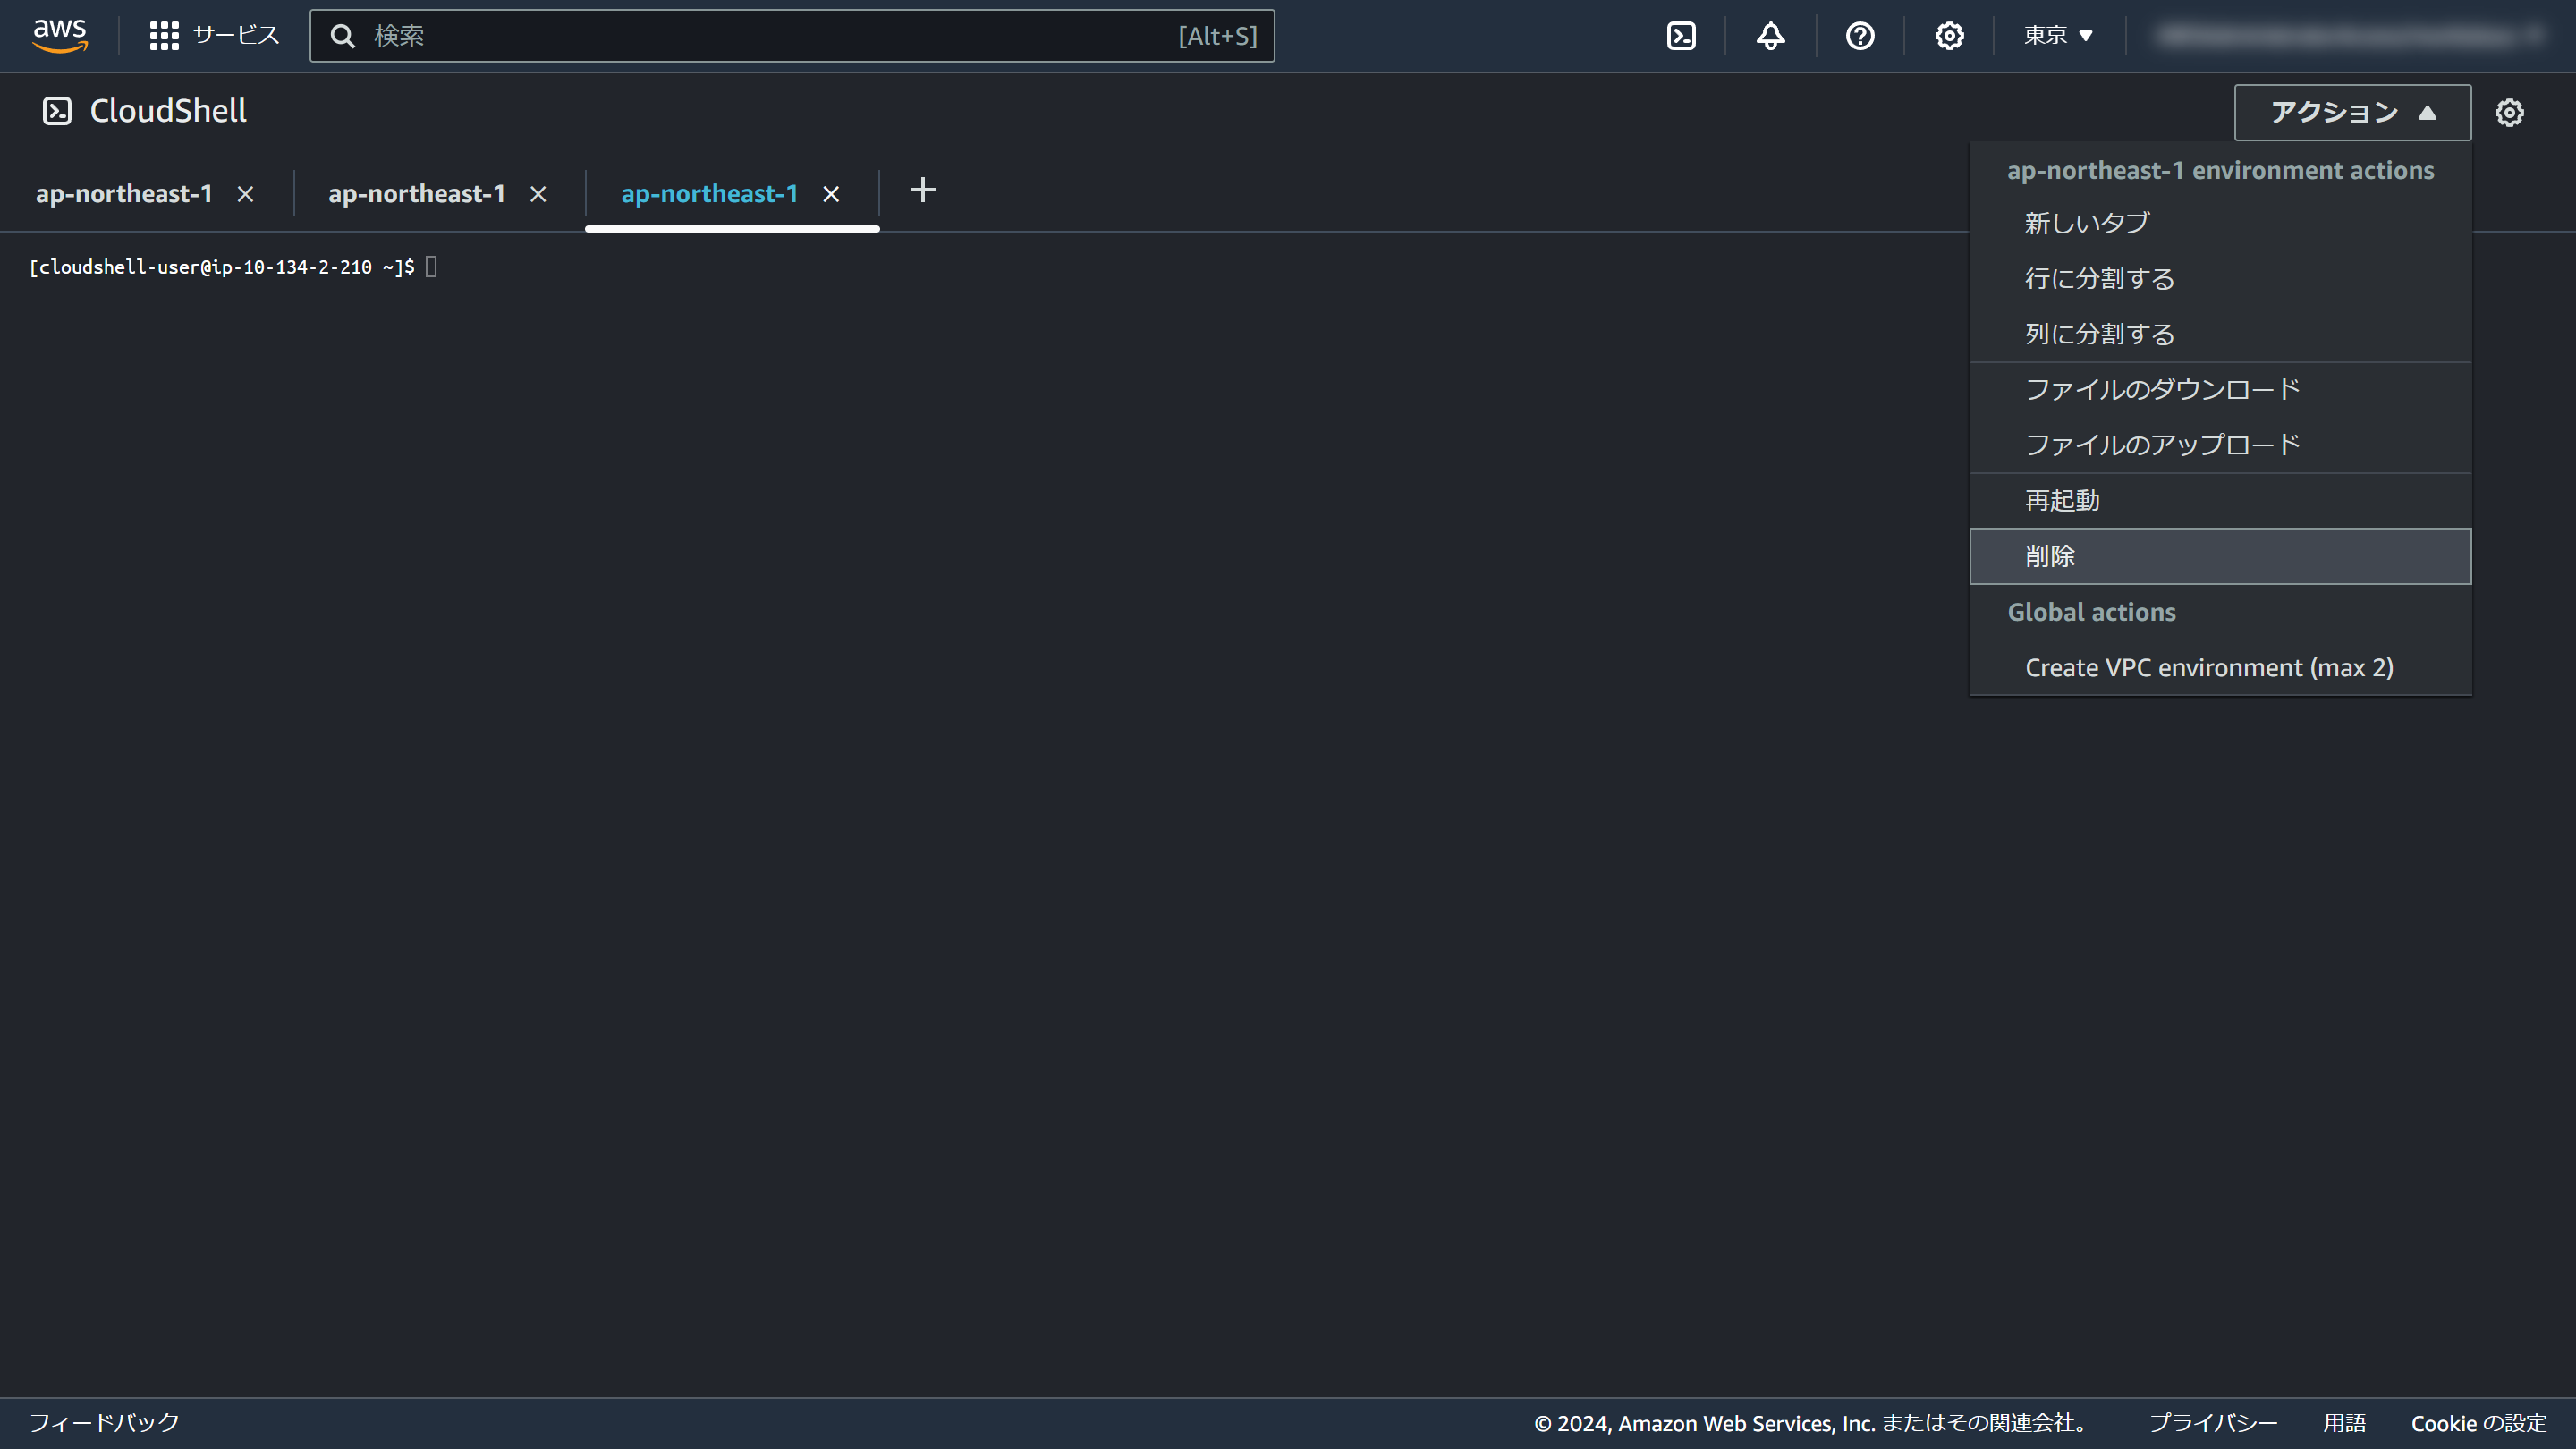
Task: Select ファイルのアップロード from the actions menu
Action: click(x=2162, y=444)
